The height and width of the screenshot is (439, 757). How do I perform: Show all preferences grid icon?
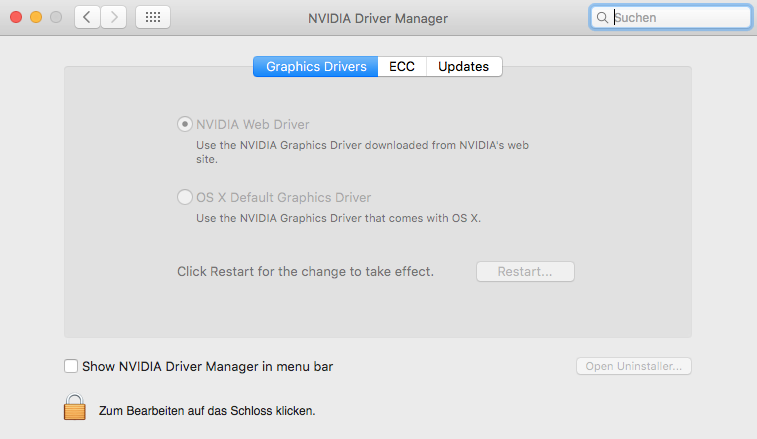[x=153, y=17]
